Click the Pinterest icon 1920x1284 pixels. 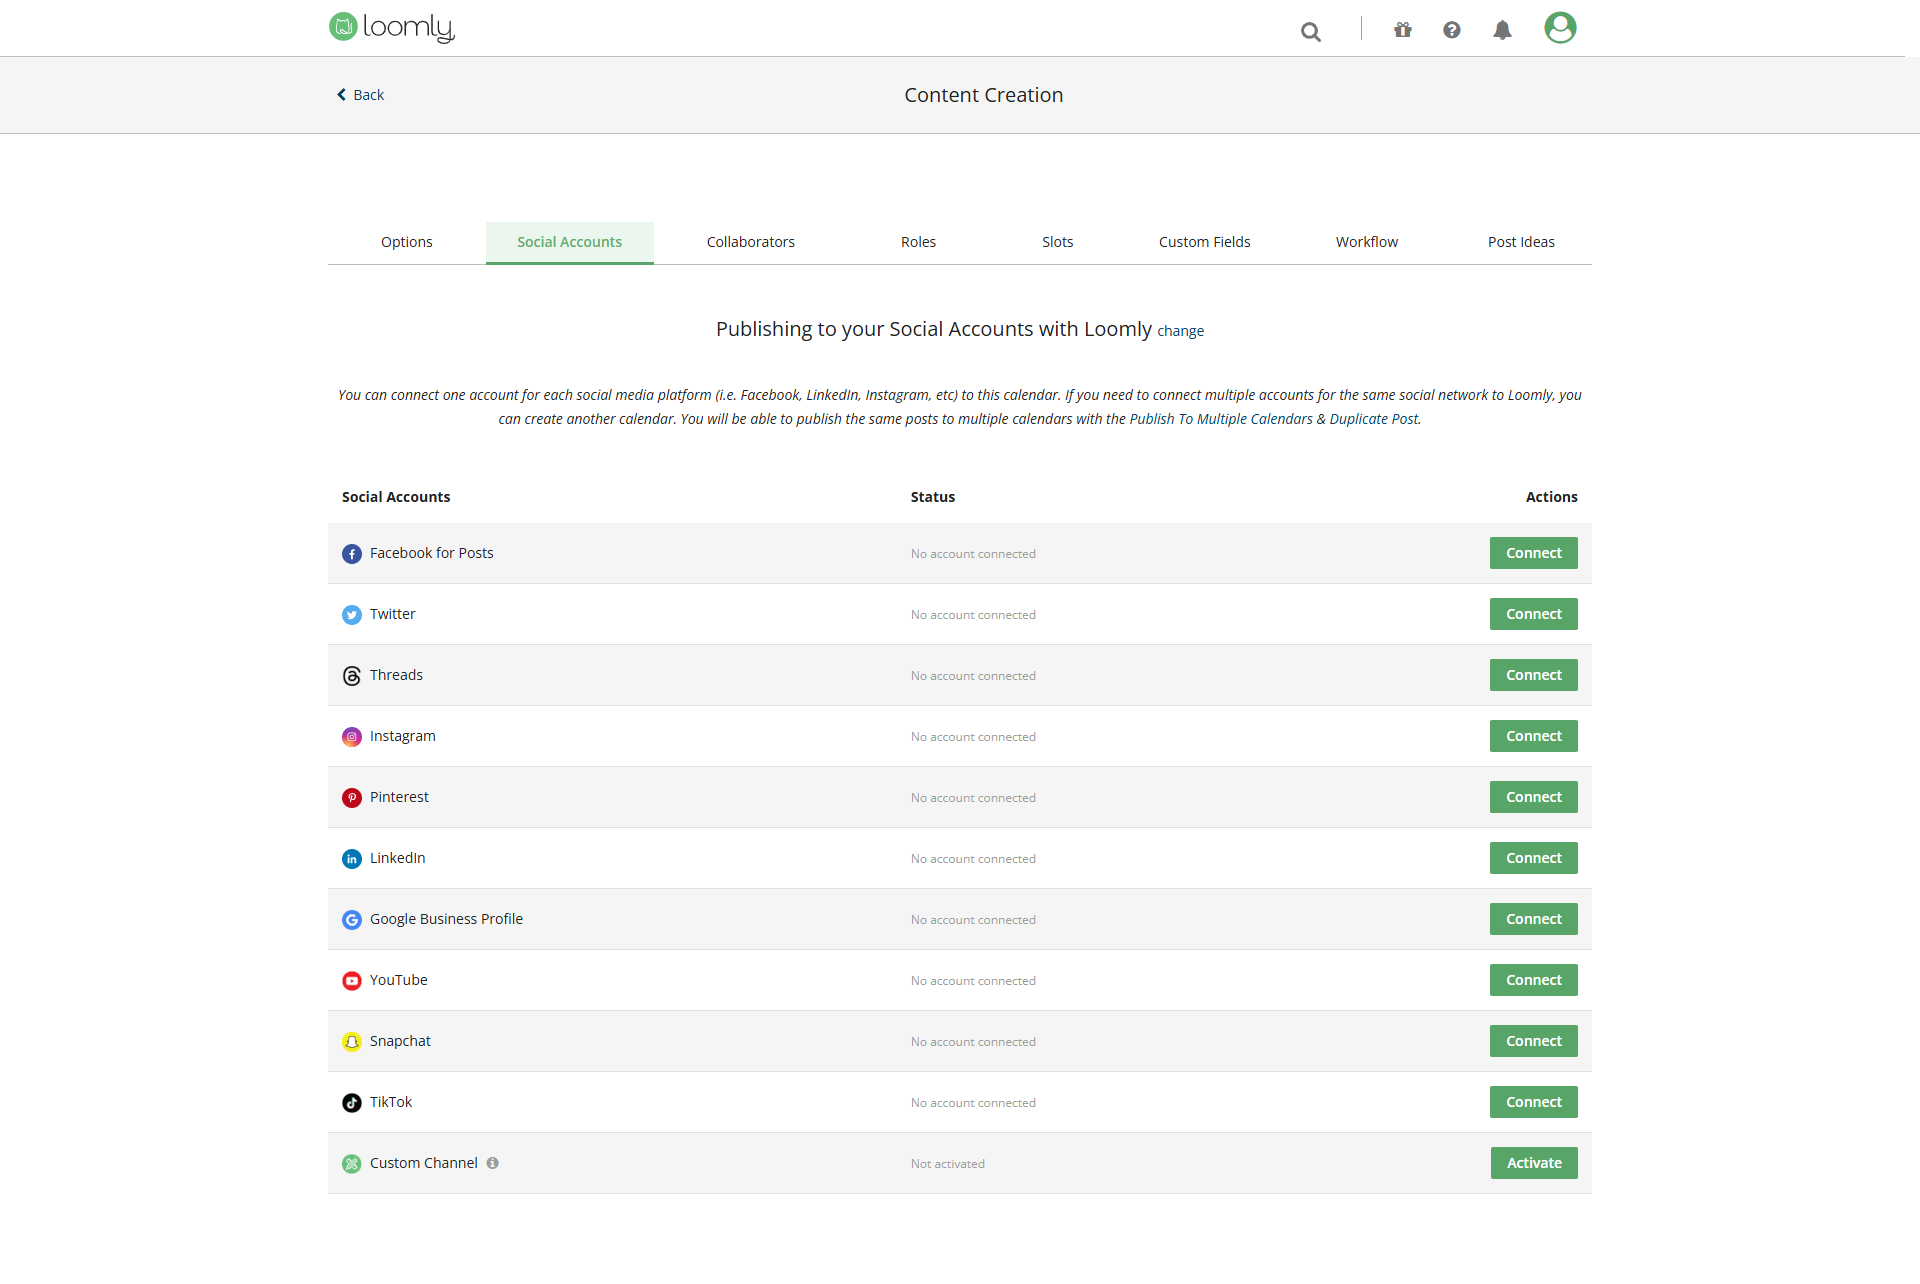(352, 798)
